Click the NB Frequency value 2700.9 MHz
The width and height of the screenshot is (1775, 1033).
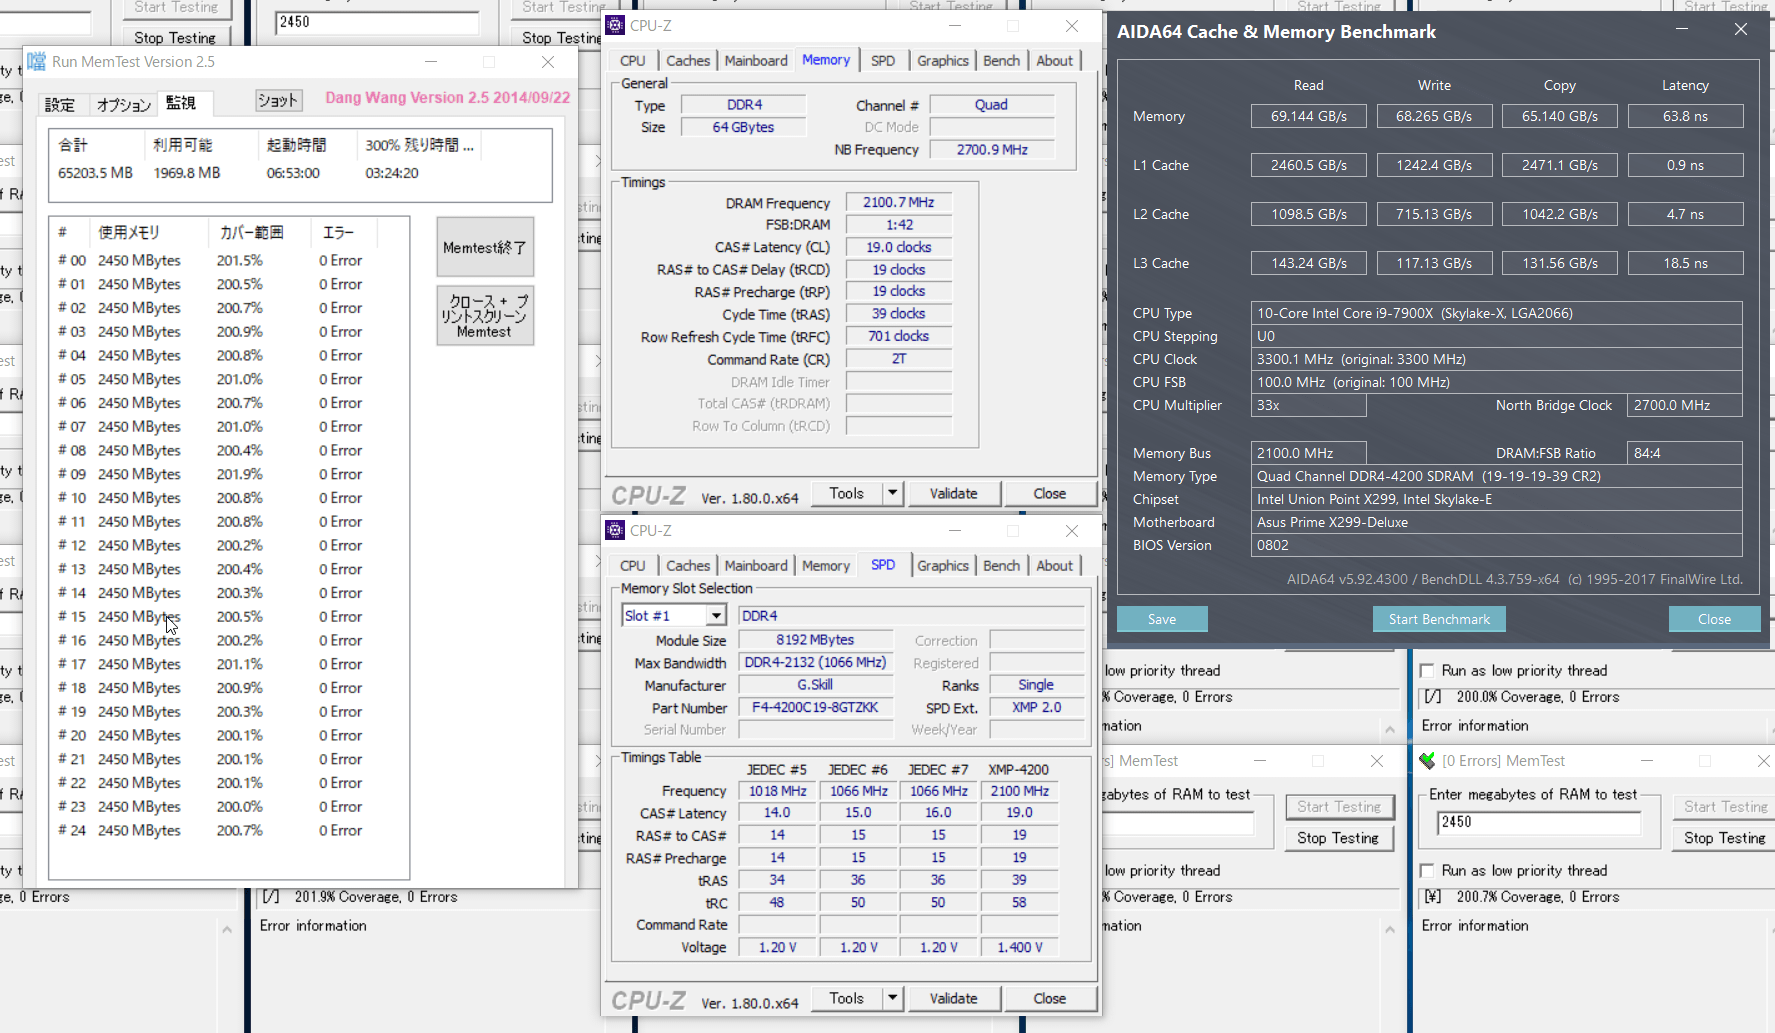pyautogui.click(x=992, y=150)
